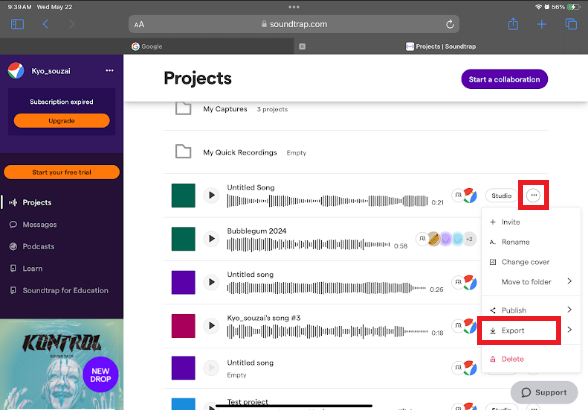Close the Google tab
The height and width of the screenshot is (410, 588).
(x=302, y=47)
